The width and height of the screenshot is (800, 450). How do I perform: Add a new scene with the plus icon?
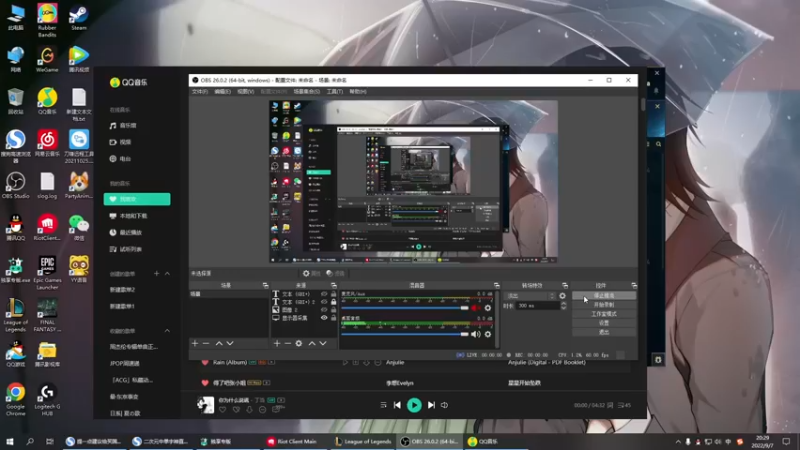tap(195, 343)
